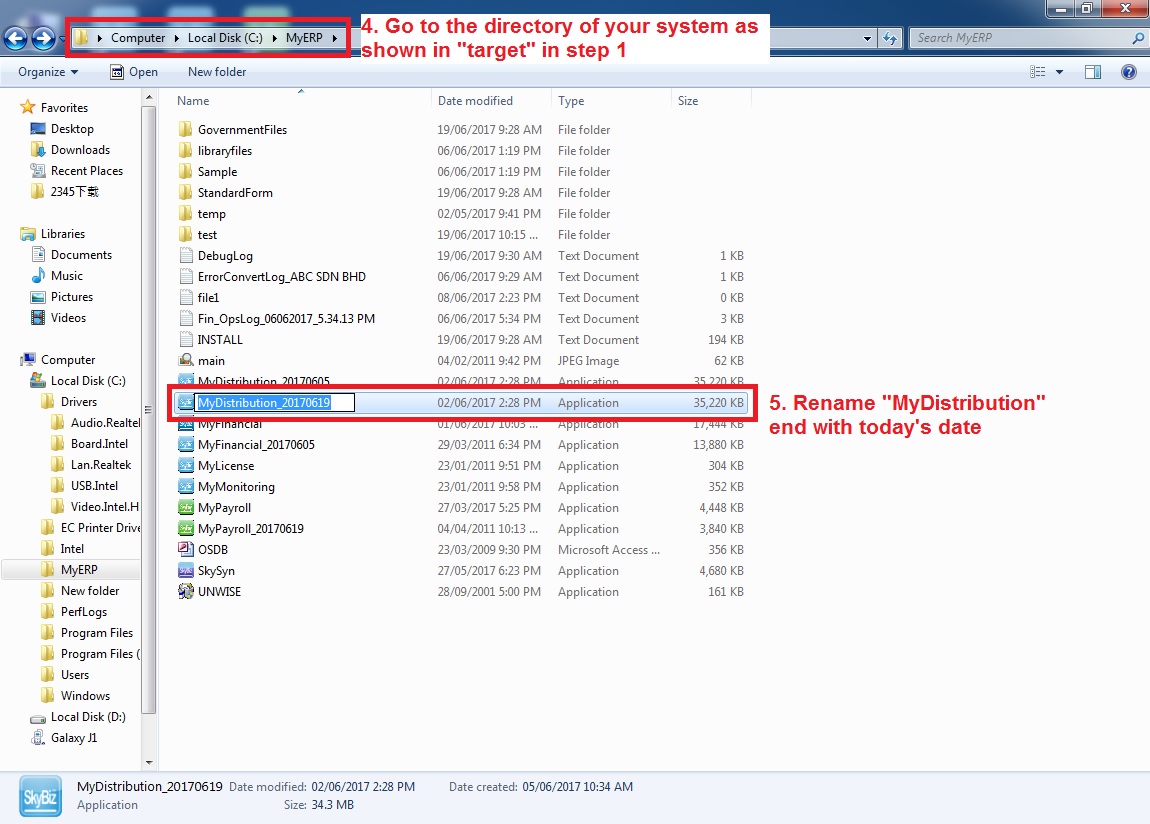Open the change view dropdown arrow
The height and width of the screenshot is (824, 1150).
point(1060,72)
